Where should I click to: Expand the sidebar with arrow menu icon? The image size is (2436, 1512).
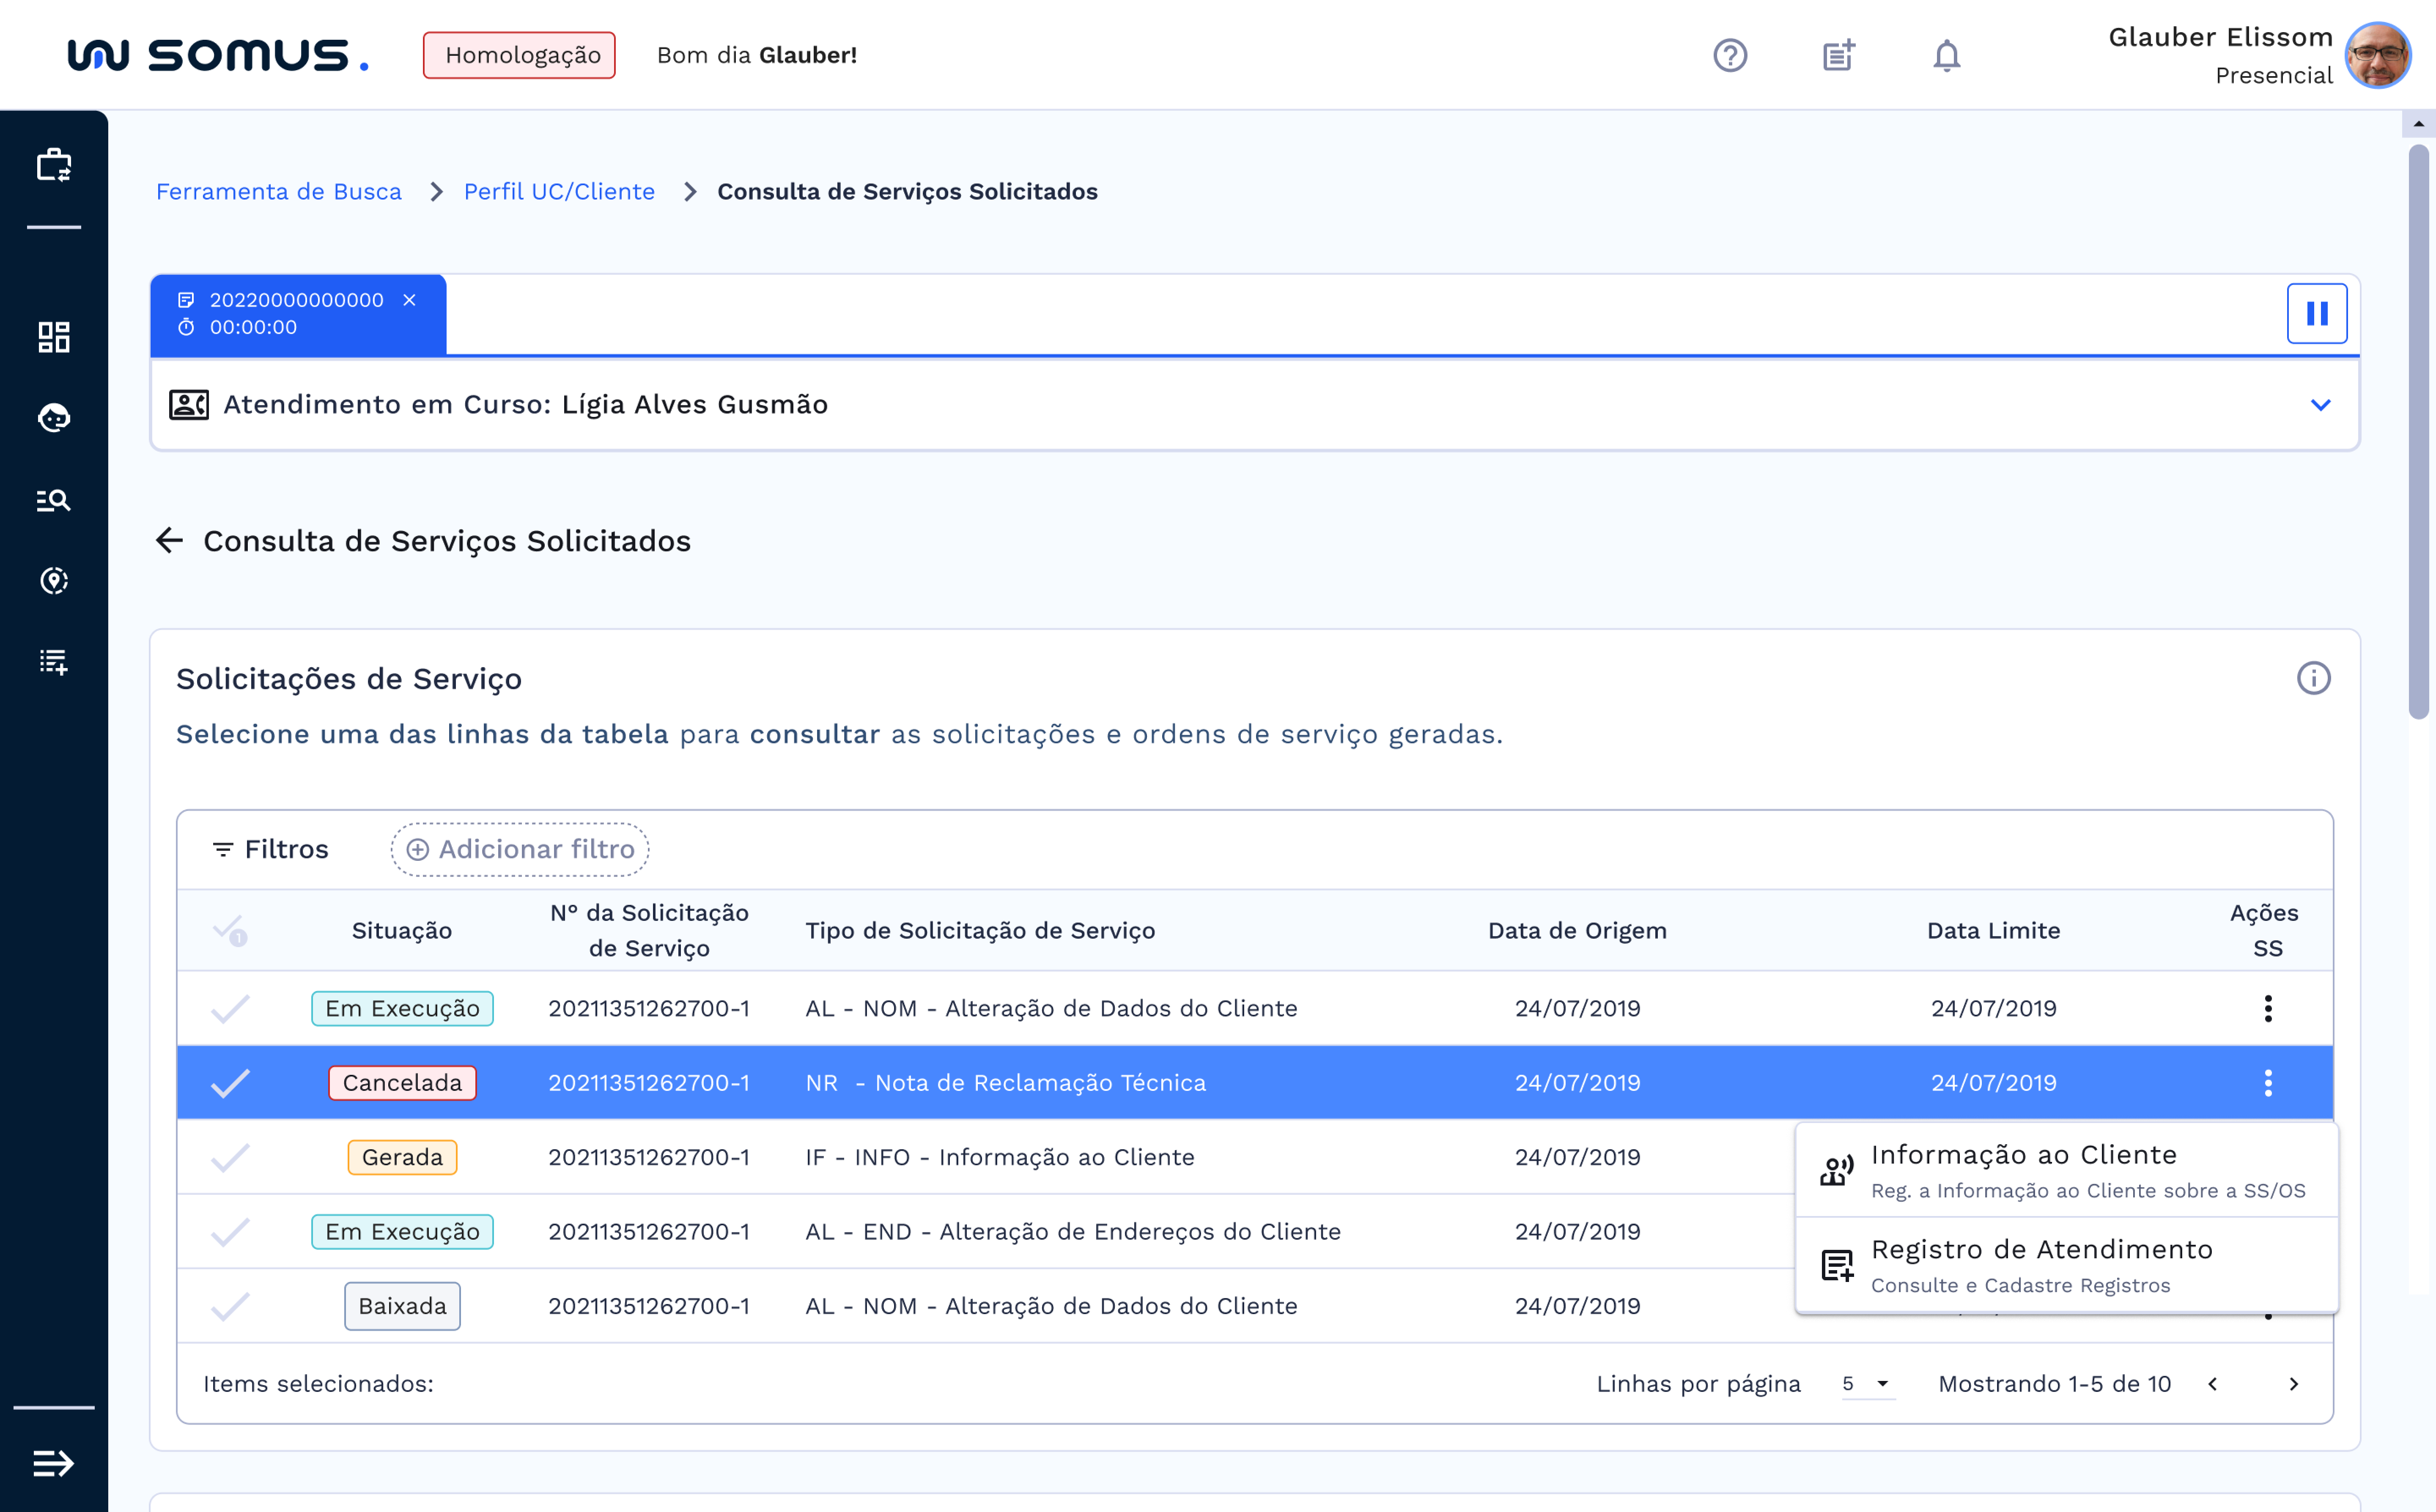tap(54, 1463)
